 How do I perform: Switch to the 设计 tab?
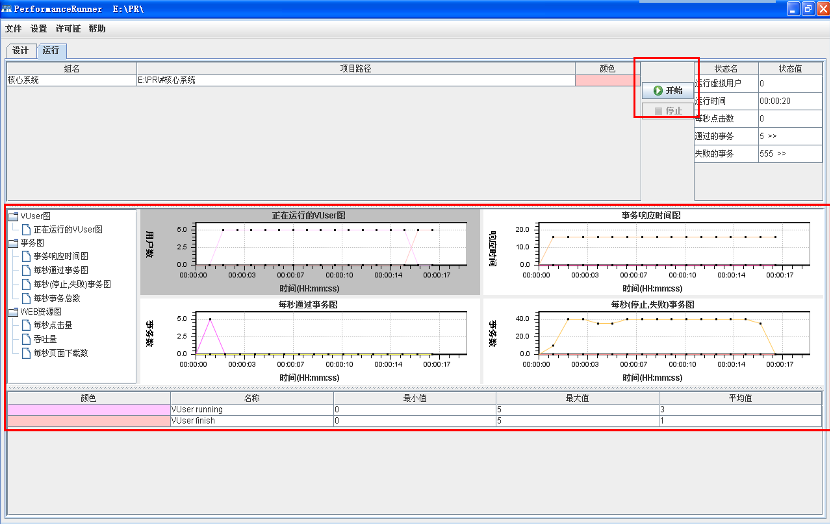pos(20,50)
